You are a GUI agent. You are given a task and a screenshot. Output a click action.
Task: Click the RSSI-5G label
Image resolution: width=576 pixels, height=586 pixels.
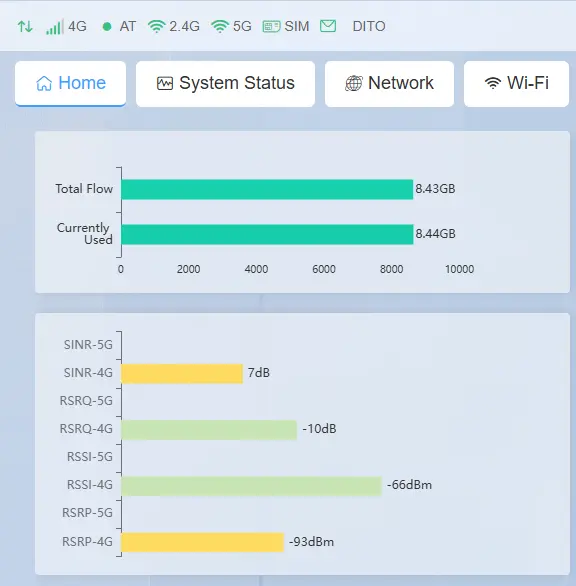click(90, 457)
